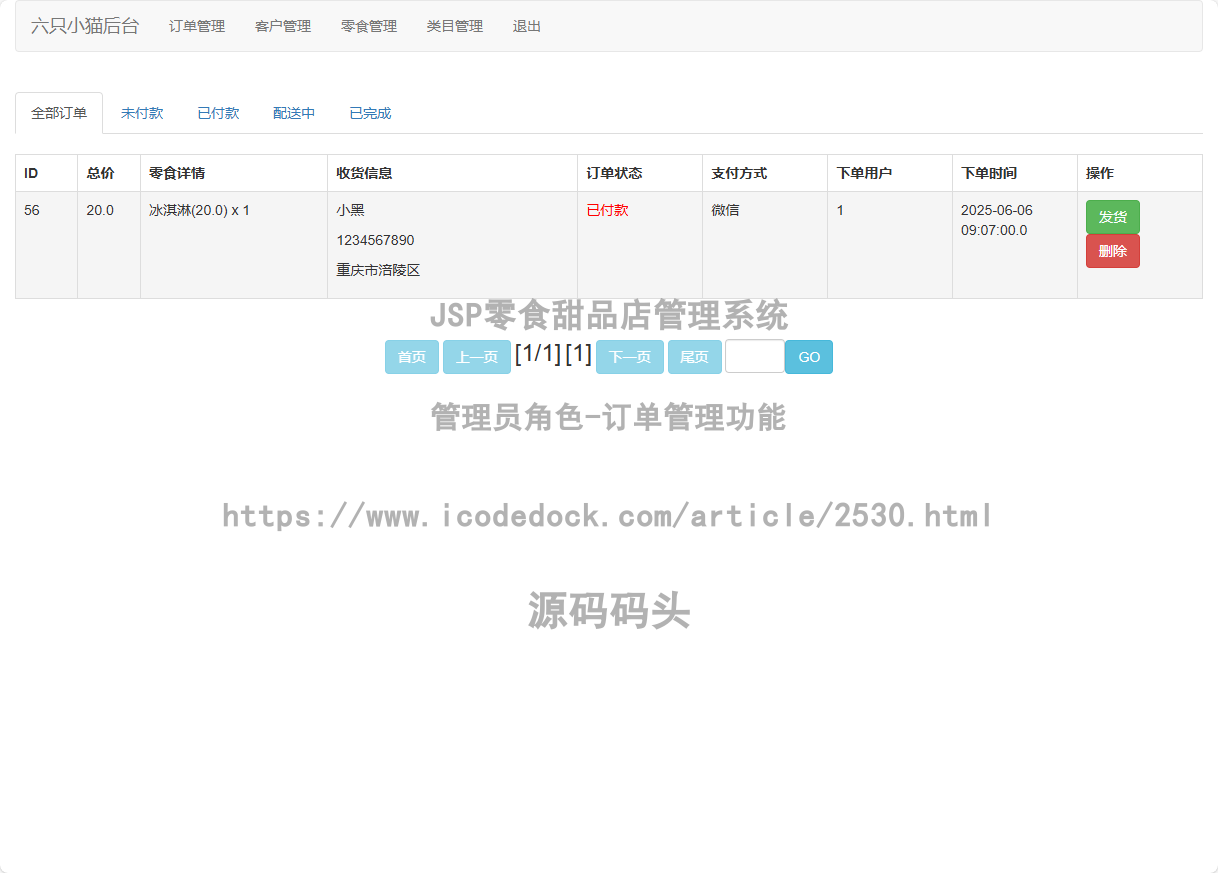Click address 重庆市涪陵区
The image size is (1218, 873).
(378, 270)
